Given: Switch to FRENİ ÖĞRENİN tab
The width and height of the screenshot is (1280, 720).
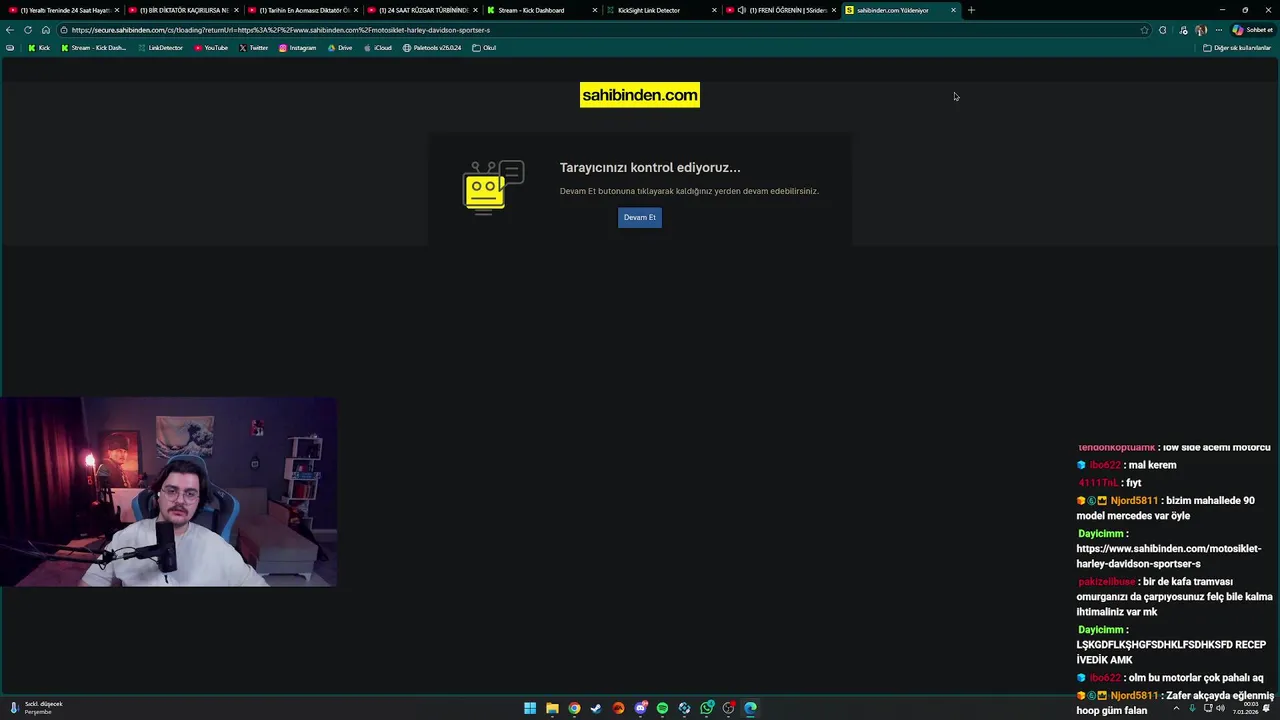Looking at the screenshot, I should (781, 10).
